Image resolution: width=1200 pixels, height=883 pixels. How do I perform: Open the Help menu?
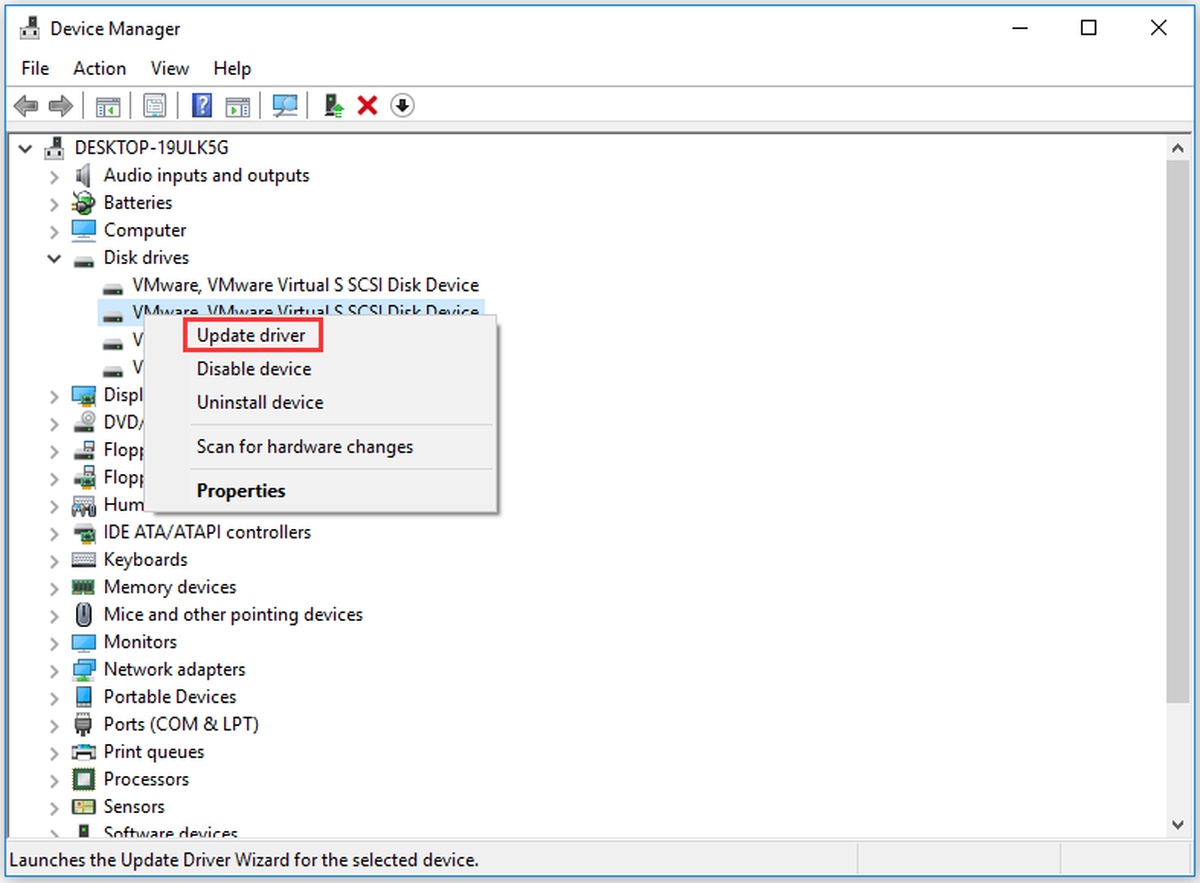(x=232, y=68)
